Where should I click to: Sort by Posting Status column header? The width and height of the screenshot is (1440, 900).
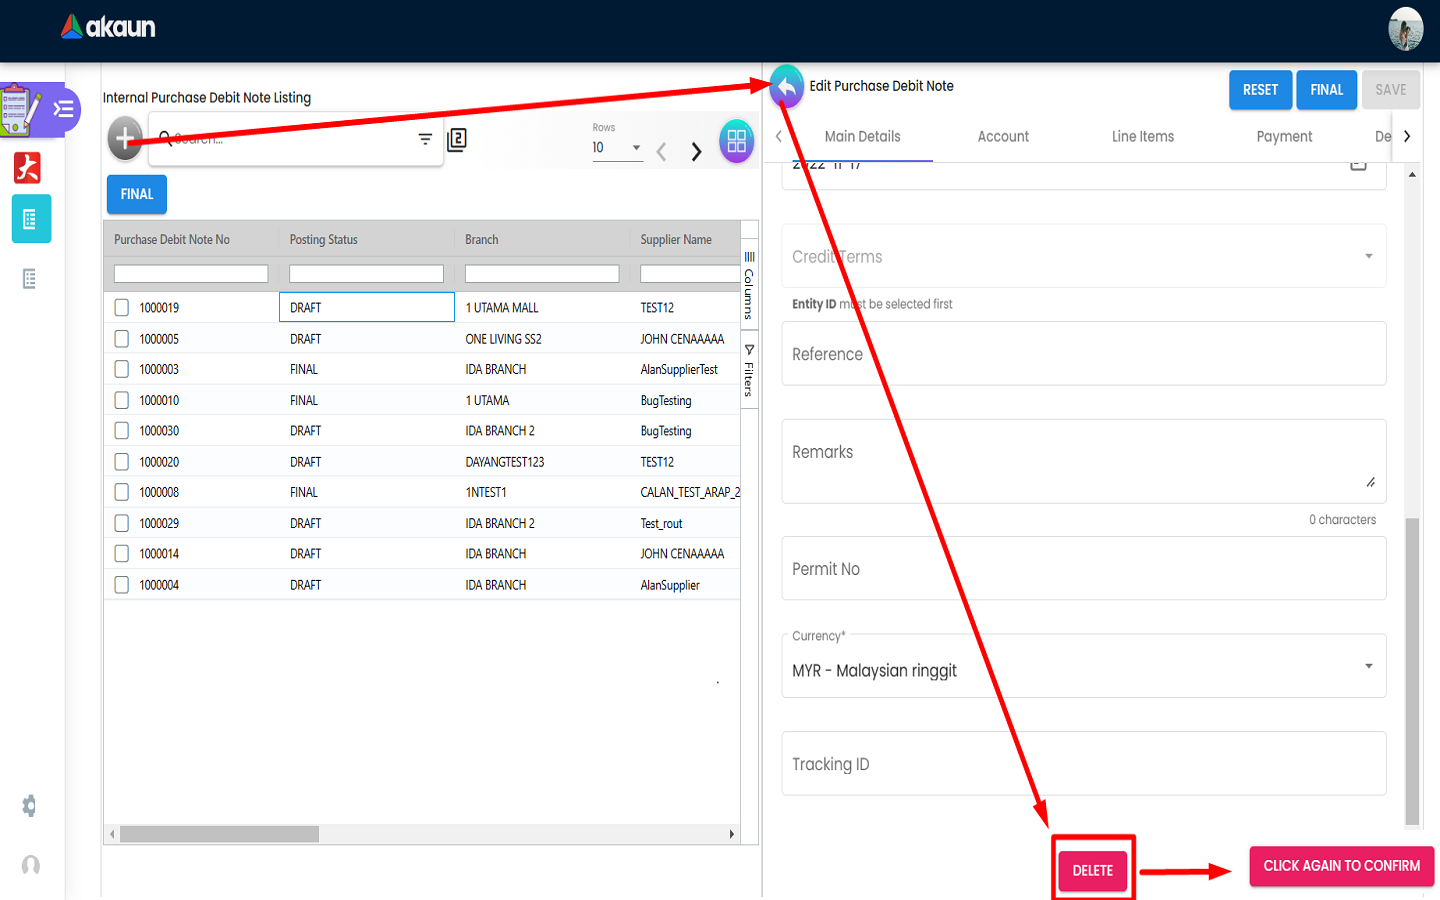[x=323, y=240]
